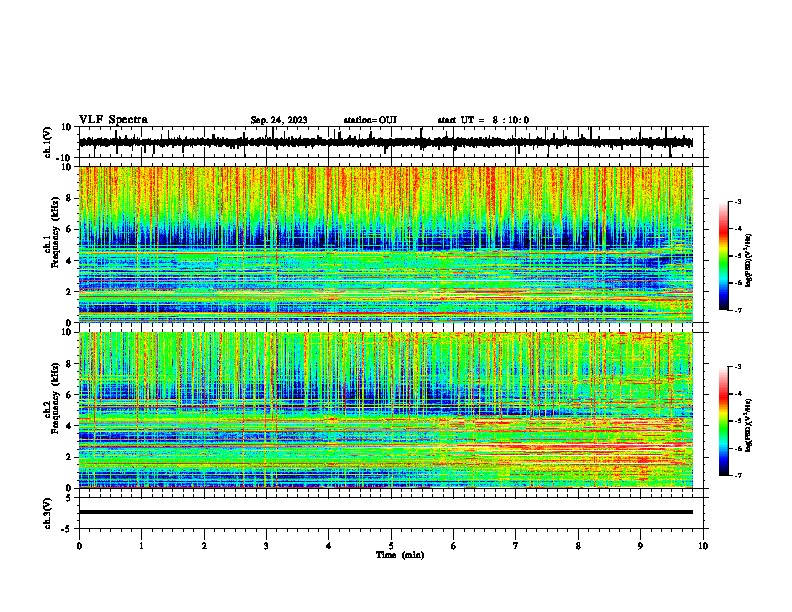The width and height of the screenshot is (792, 612).
Task: Click the ch.2 spectrogram panel
Action: (x=386, y=410)
